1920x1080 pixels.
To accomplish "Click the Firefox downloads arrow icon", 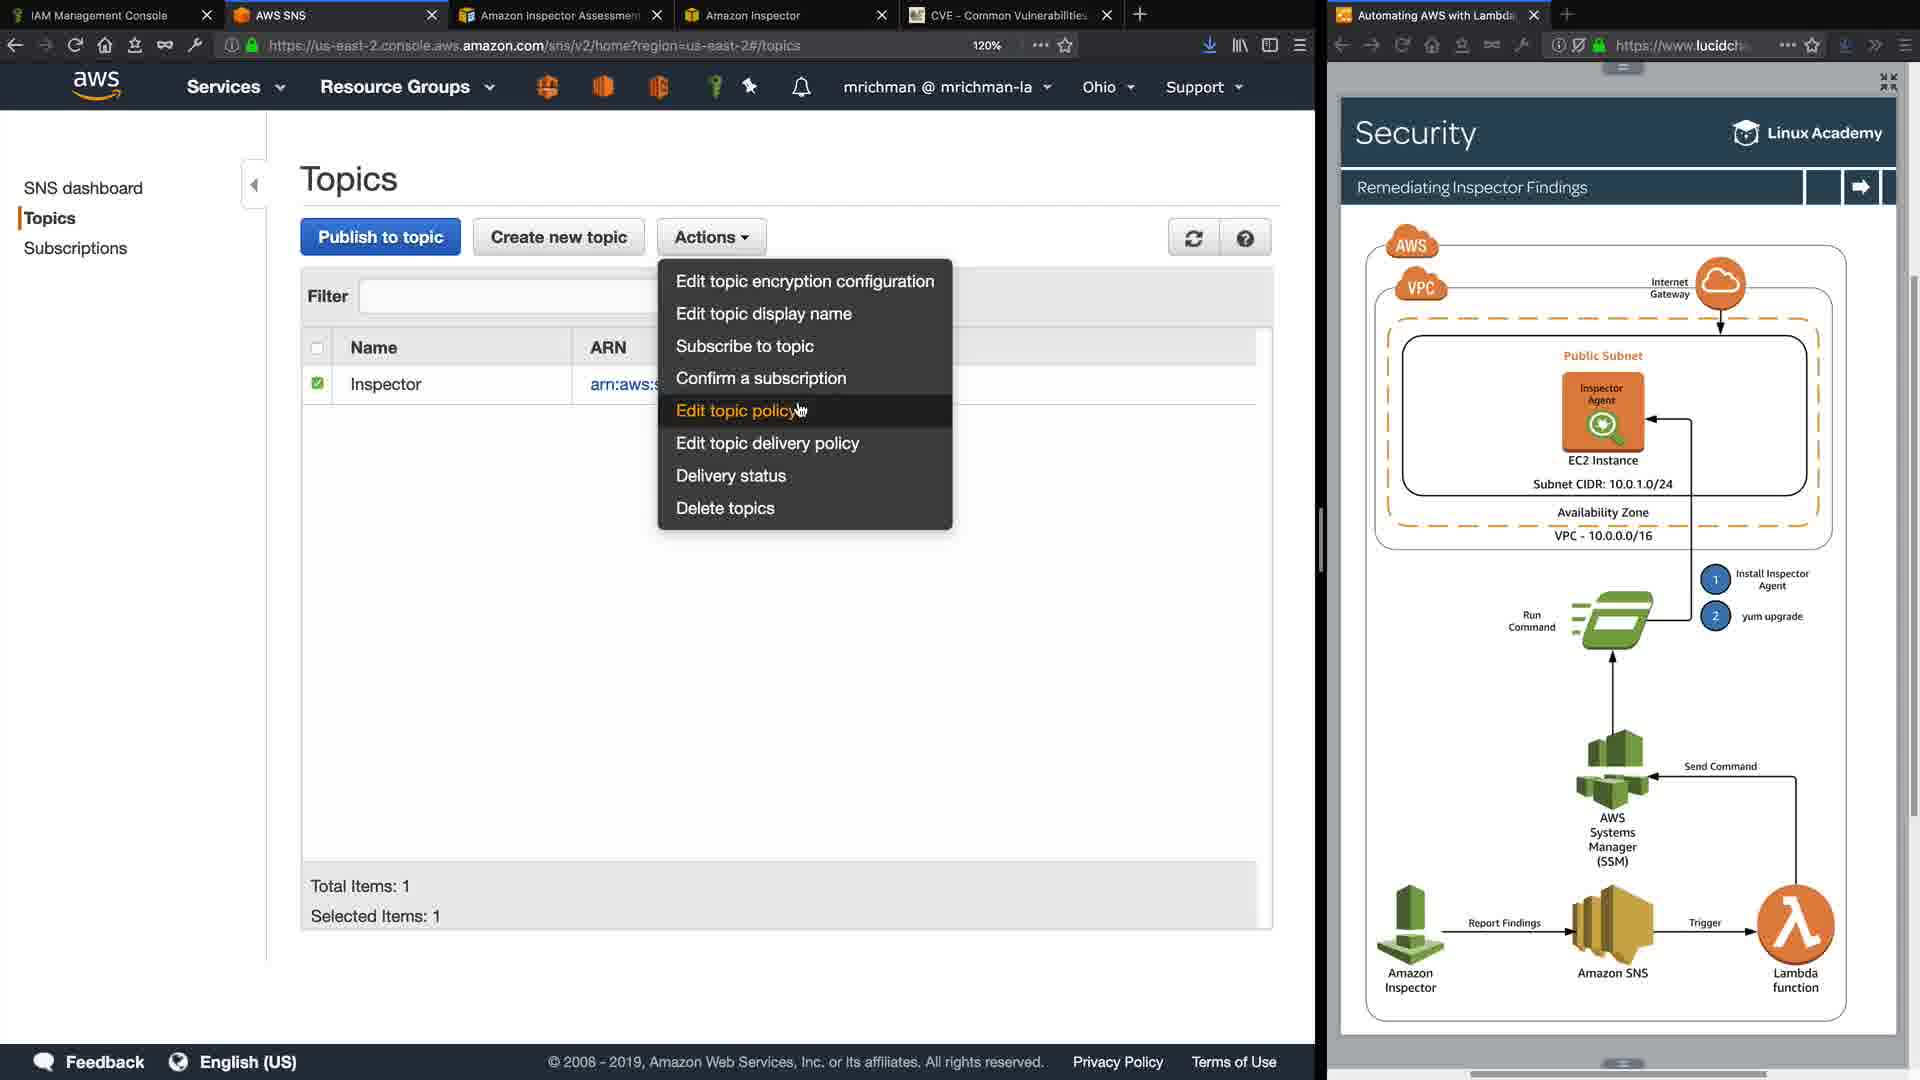I will [1209, 45].
